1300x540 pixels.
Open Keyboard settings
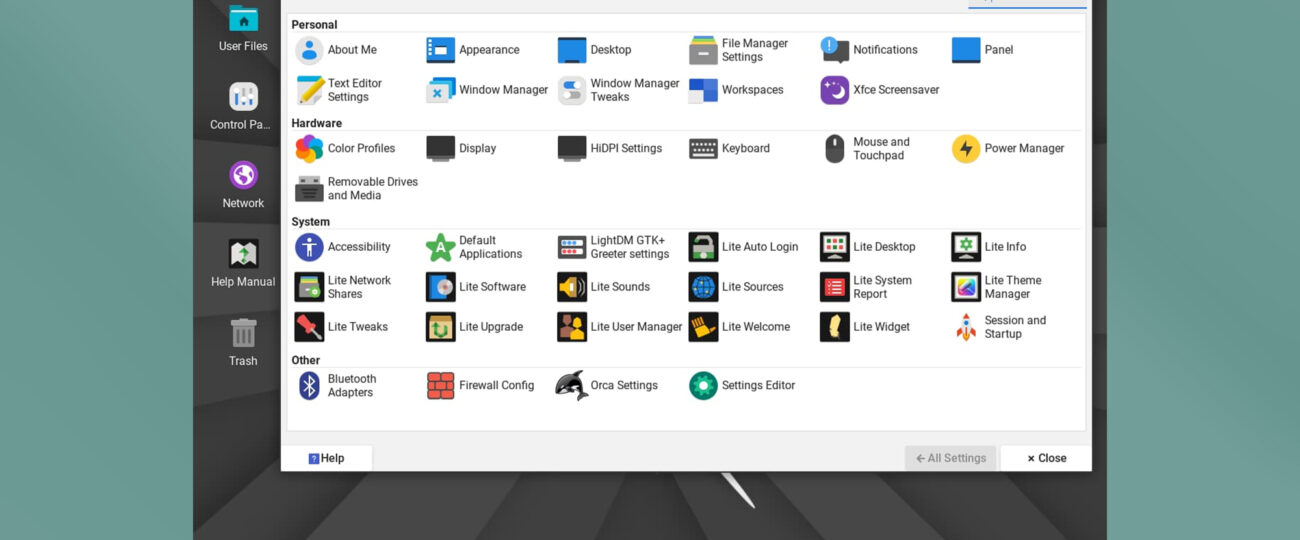click(x=730, y=149)
